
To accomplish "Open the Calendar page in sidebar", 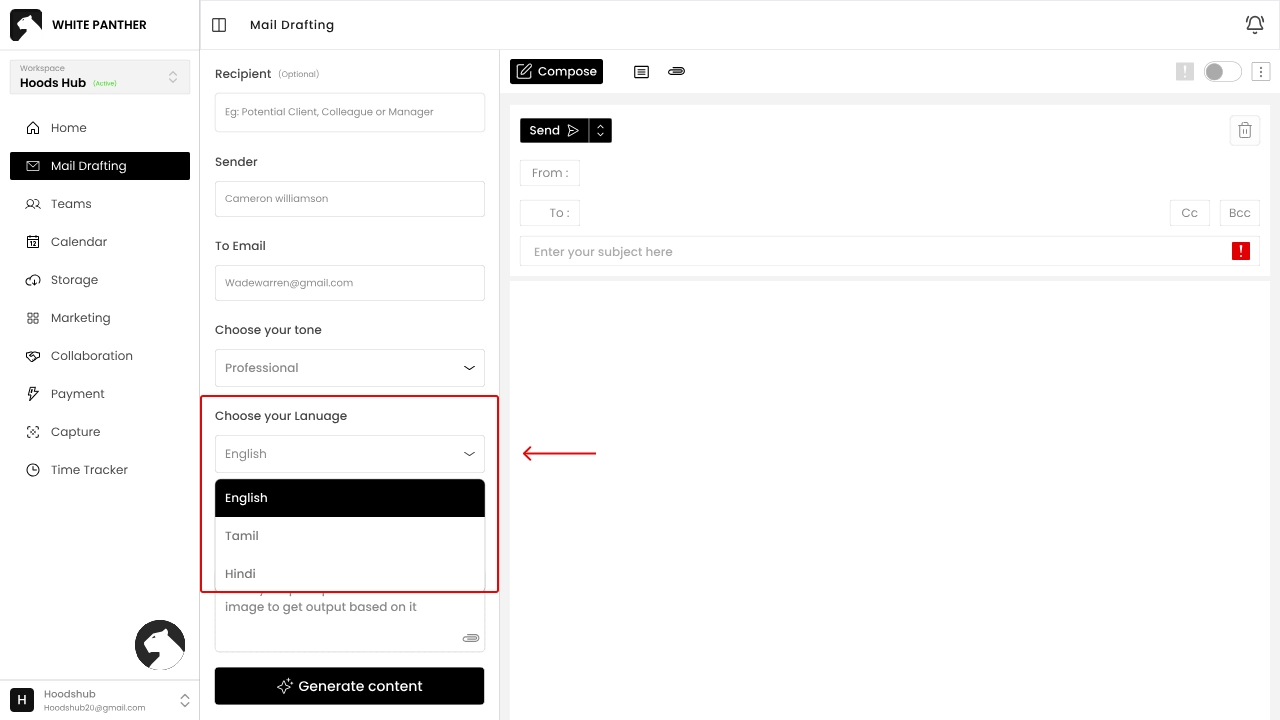I will 79,242.
